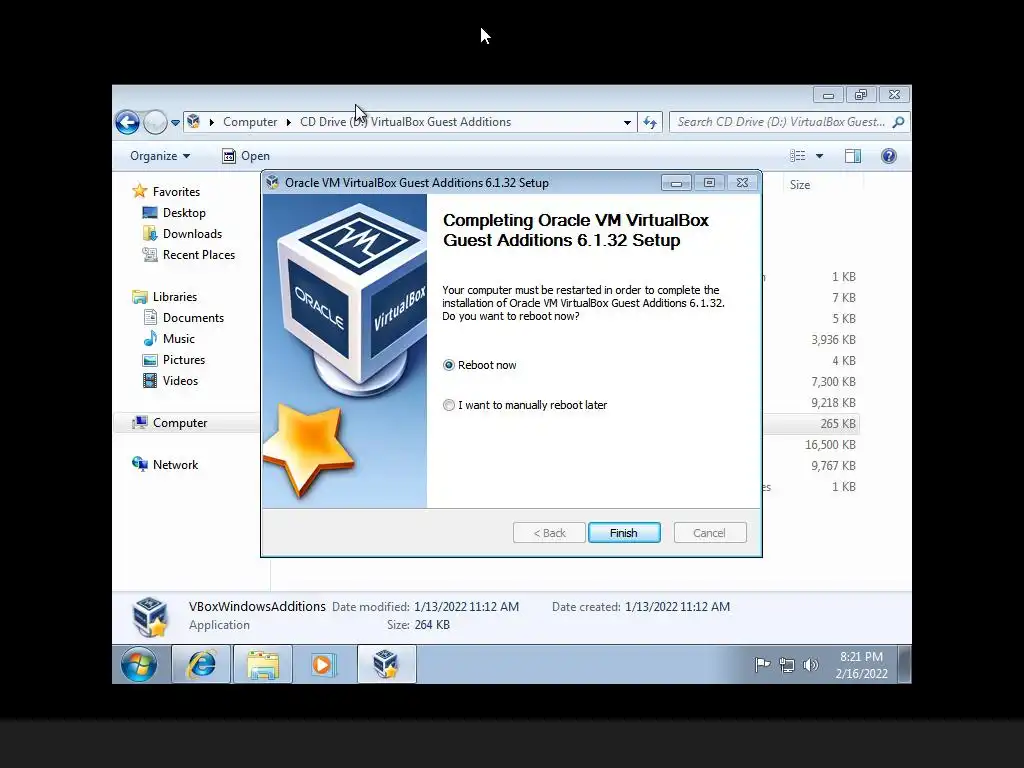Open Windows Media Player from taskbar

(x=324, y=665)
